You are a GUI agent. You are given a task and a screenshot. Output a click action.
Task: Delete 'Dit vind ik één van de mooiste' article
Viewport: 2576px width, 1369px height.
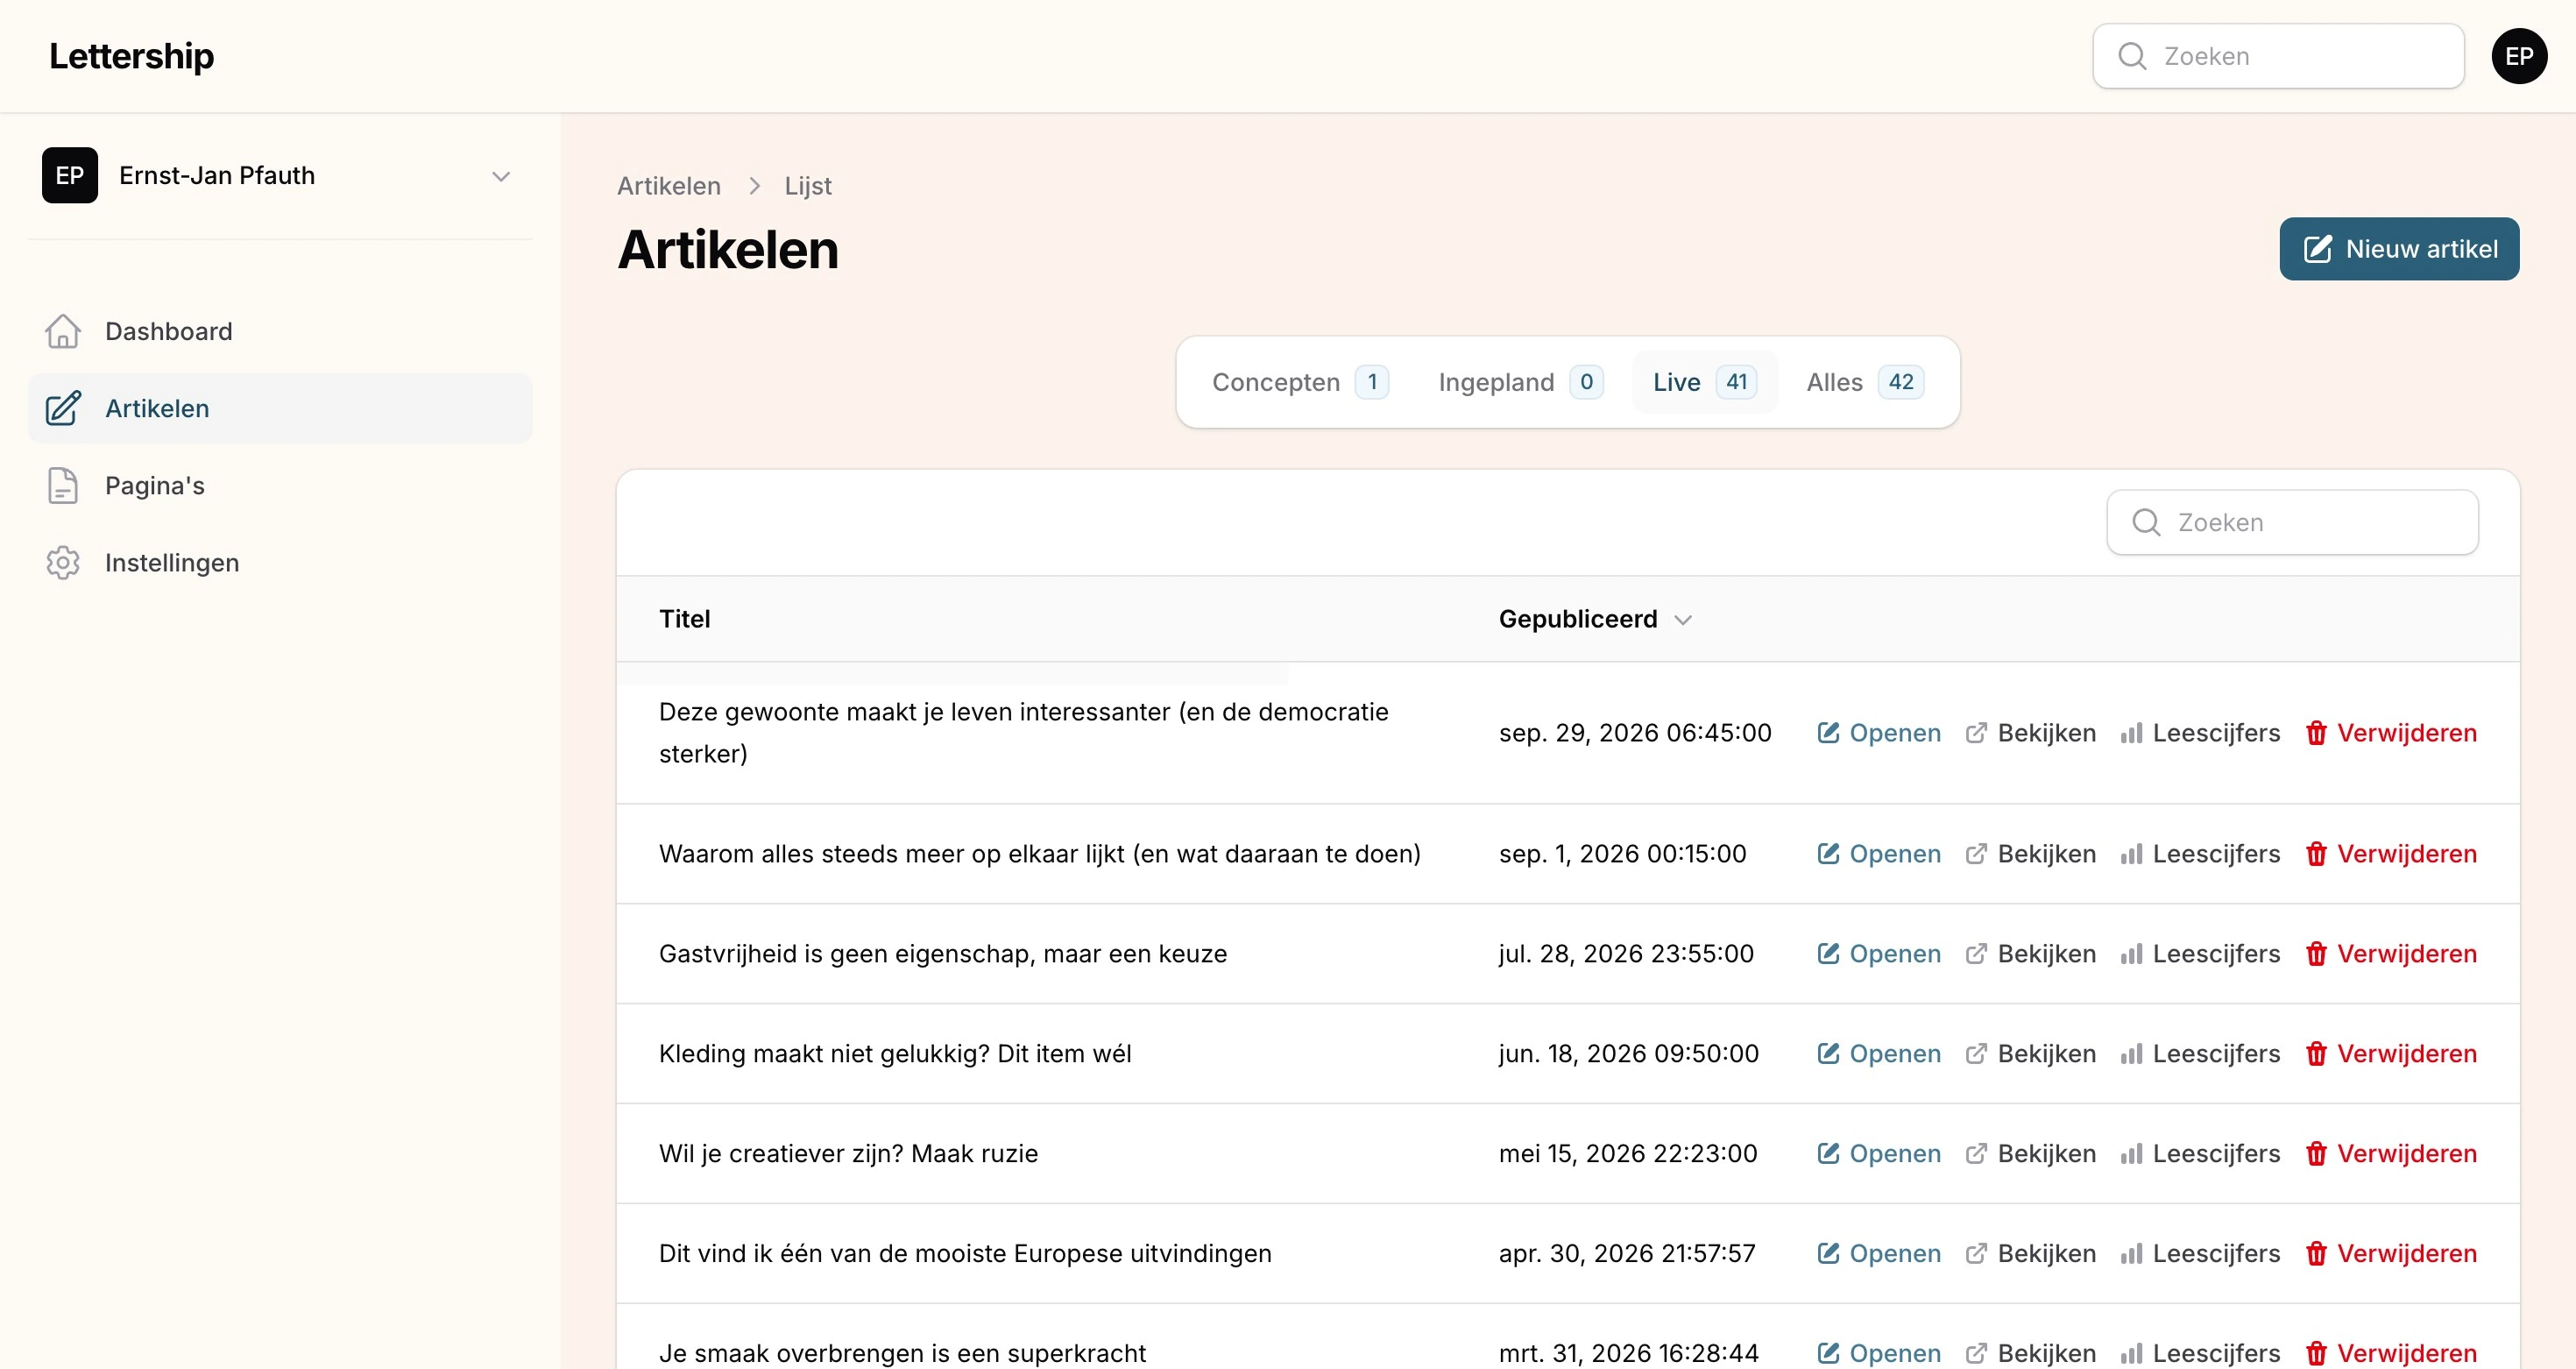[2391, 1254]
